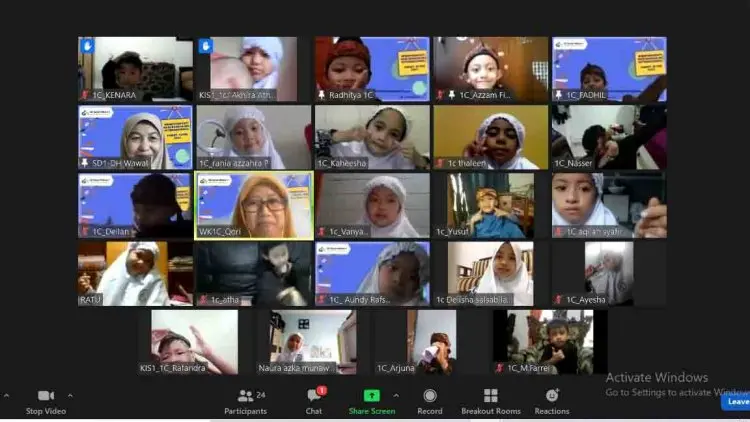Select the 1C_Kaheesha video tile
750x422 pixels.
coord(372,137)
